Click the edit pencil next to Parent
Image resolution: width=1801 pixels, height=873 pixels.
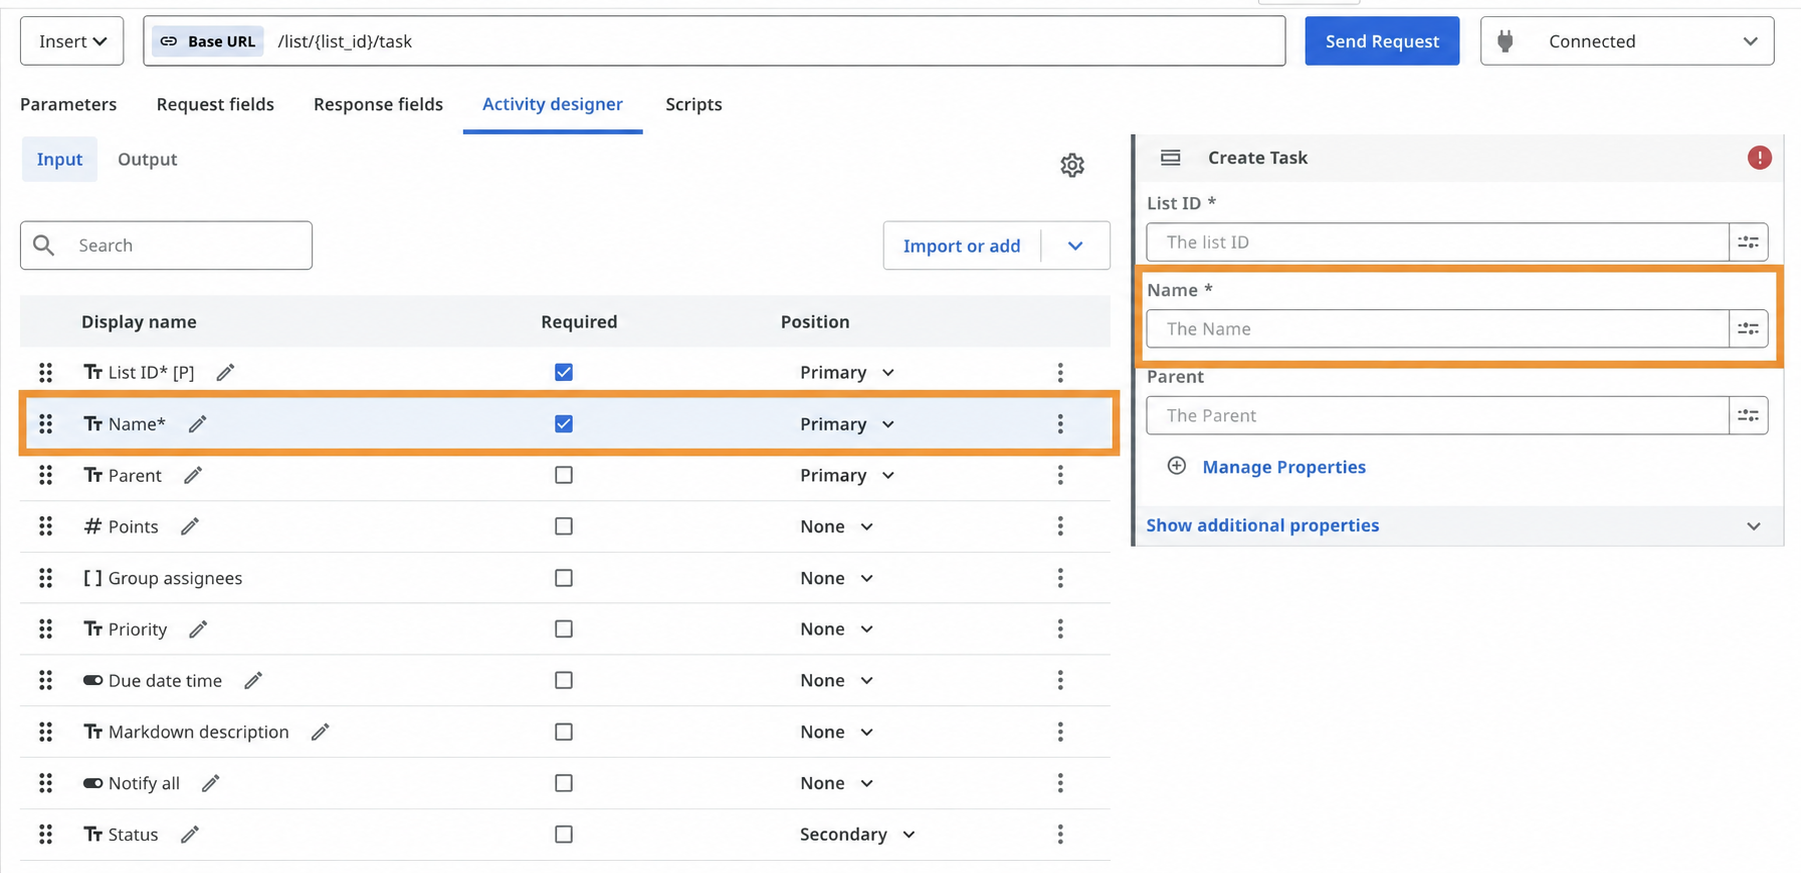click(193, 475)
